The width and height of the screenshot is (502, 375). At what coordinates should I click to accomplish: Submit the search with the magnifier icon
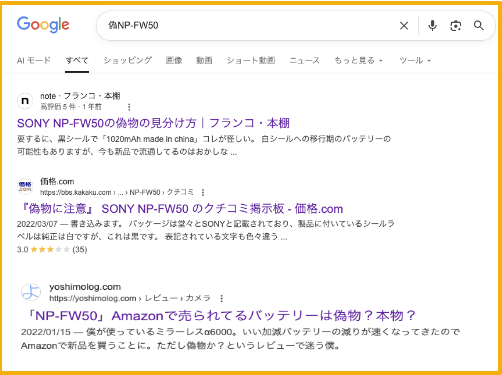tap(479, 25)
